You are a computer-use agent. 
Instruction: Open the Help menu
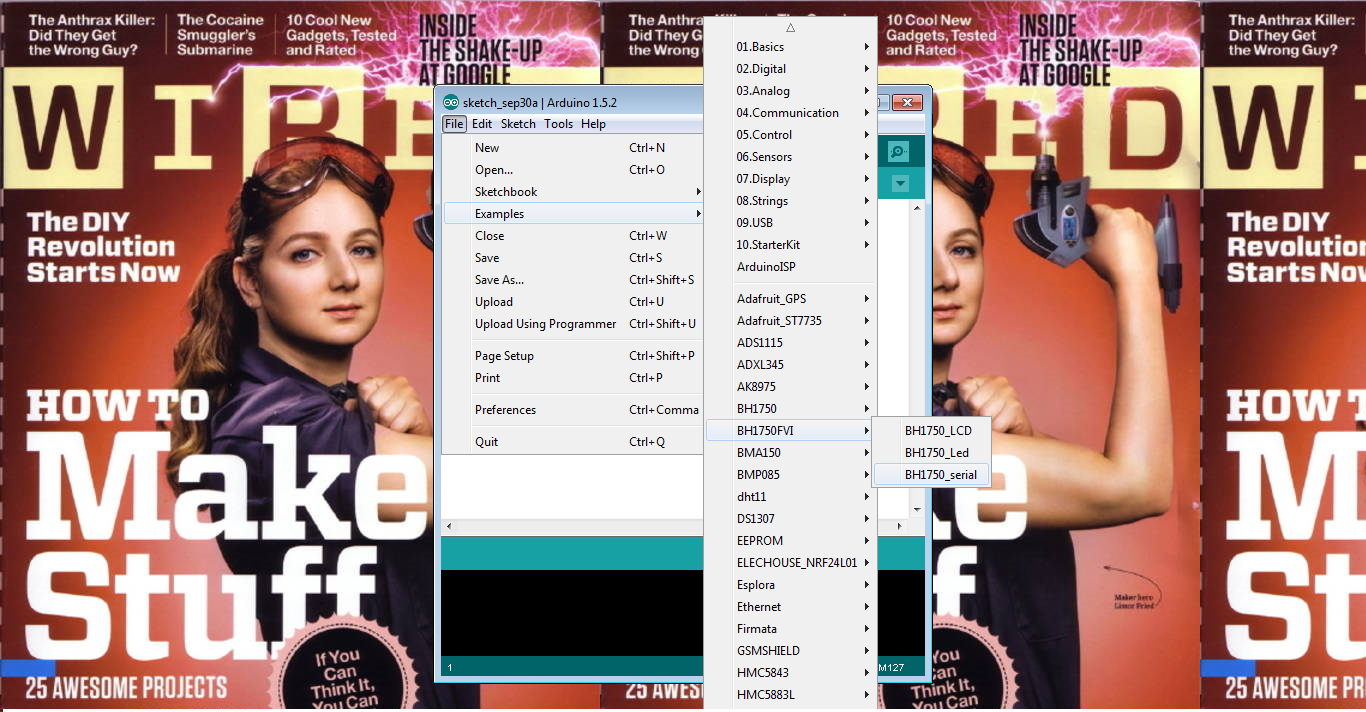[x=593, y=124]
